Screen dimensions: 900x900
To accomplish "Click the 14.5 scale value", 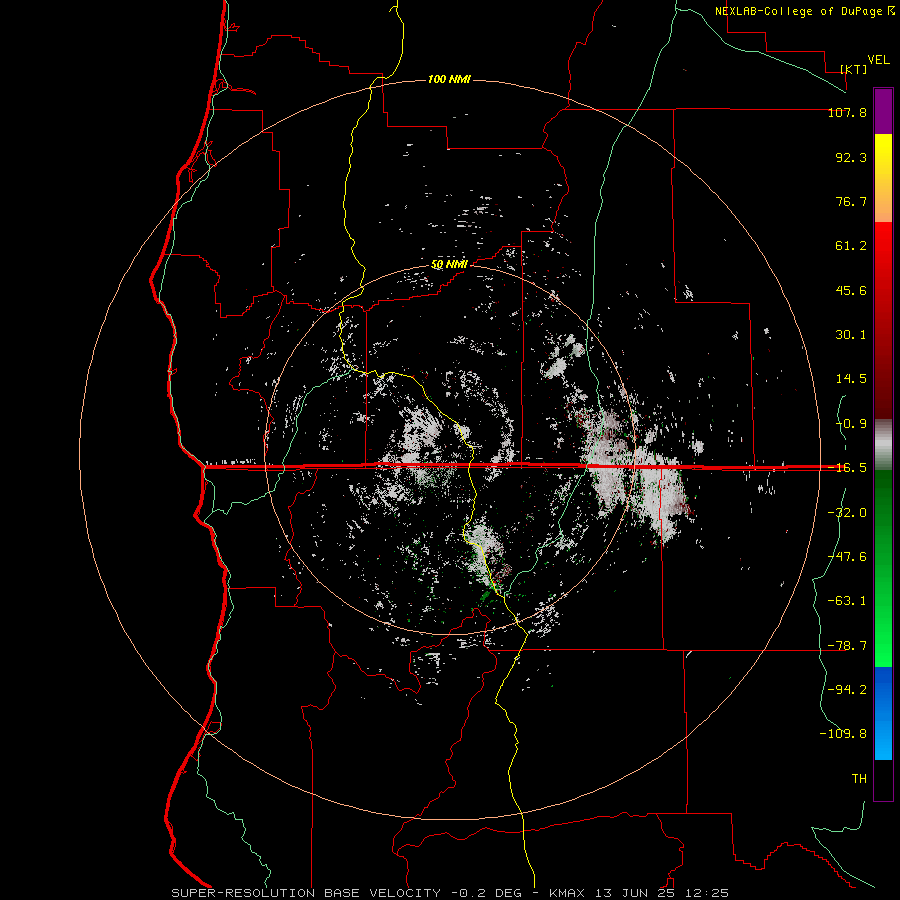I will (851, 379).
